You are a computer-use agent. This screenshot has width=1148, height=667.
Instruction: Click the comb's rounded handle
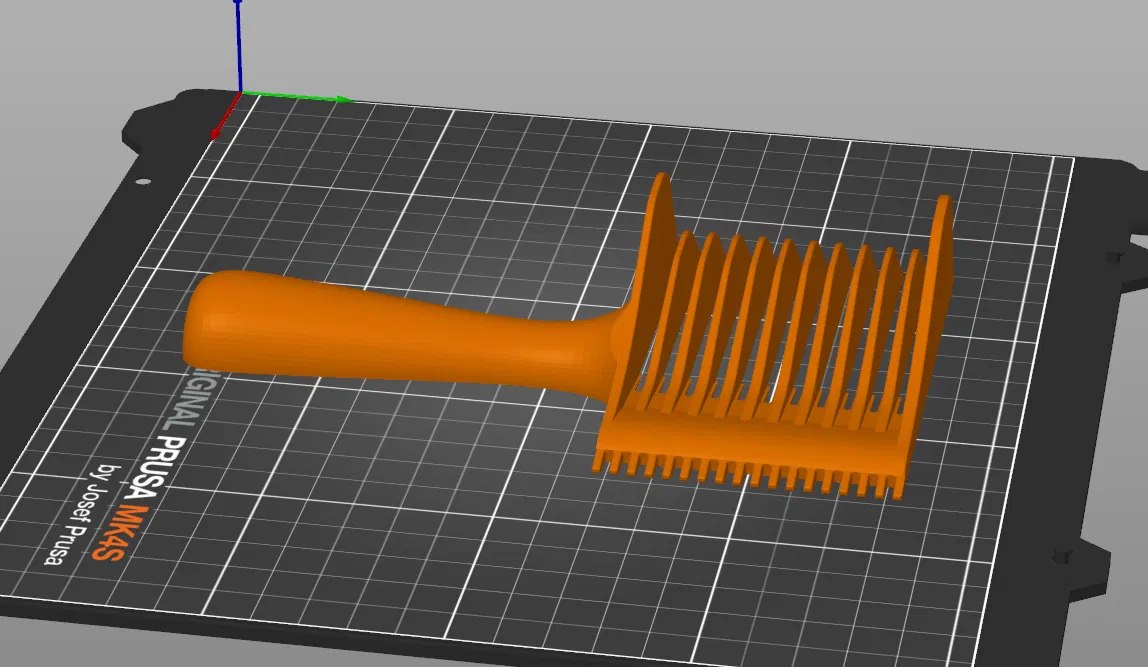coord(399,332)
